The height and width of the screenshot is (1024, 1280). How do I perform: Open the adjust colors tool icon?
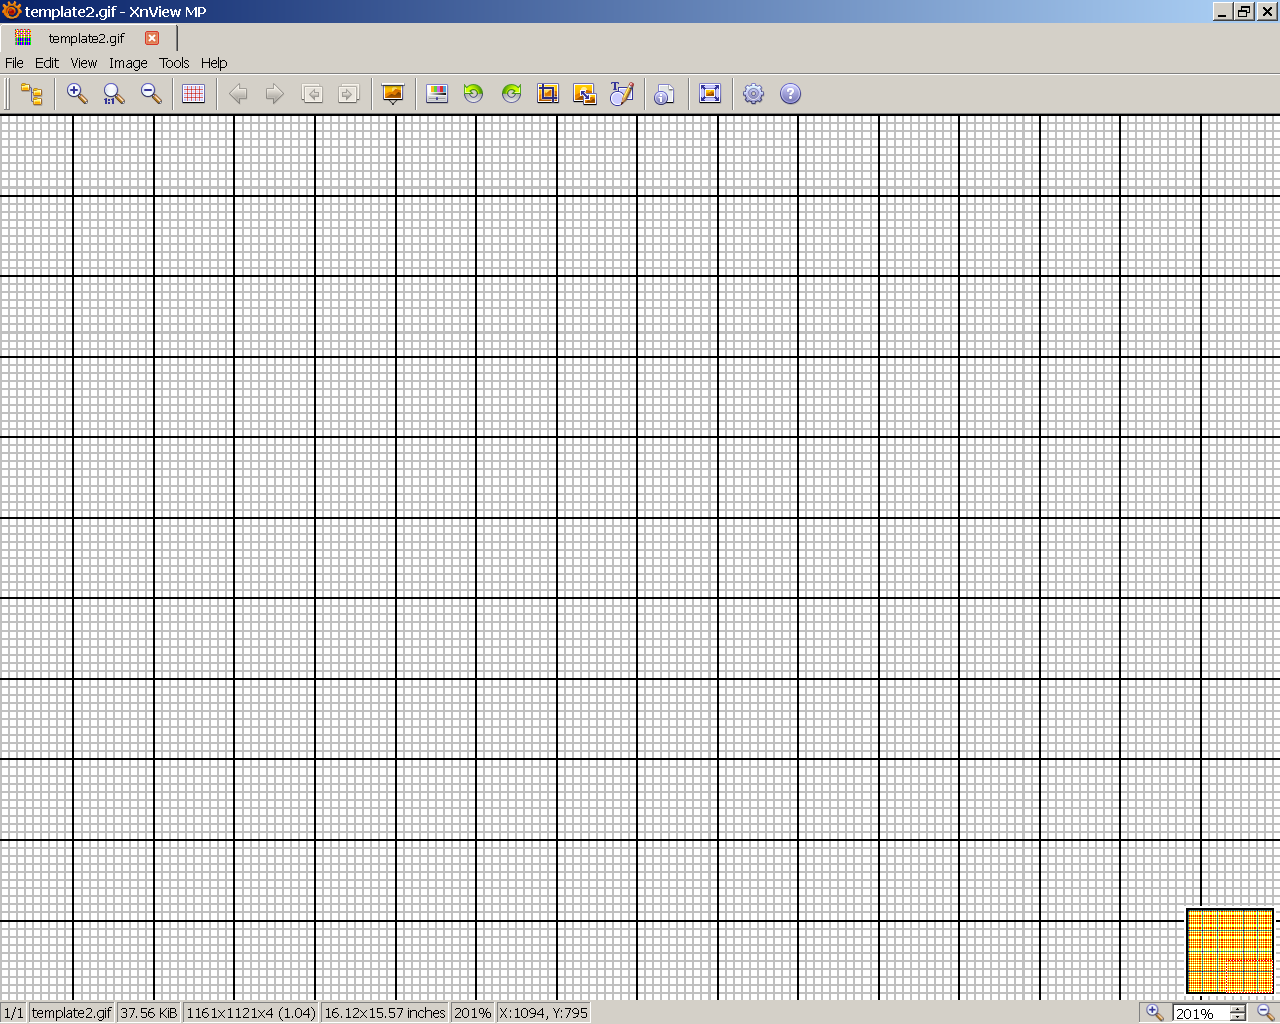[x=437, y=94]
